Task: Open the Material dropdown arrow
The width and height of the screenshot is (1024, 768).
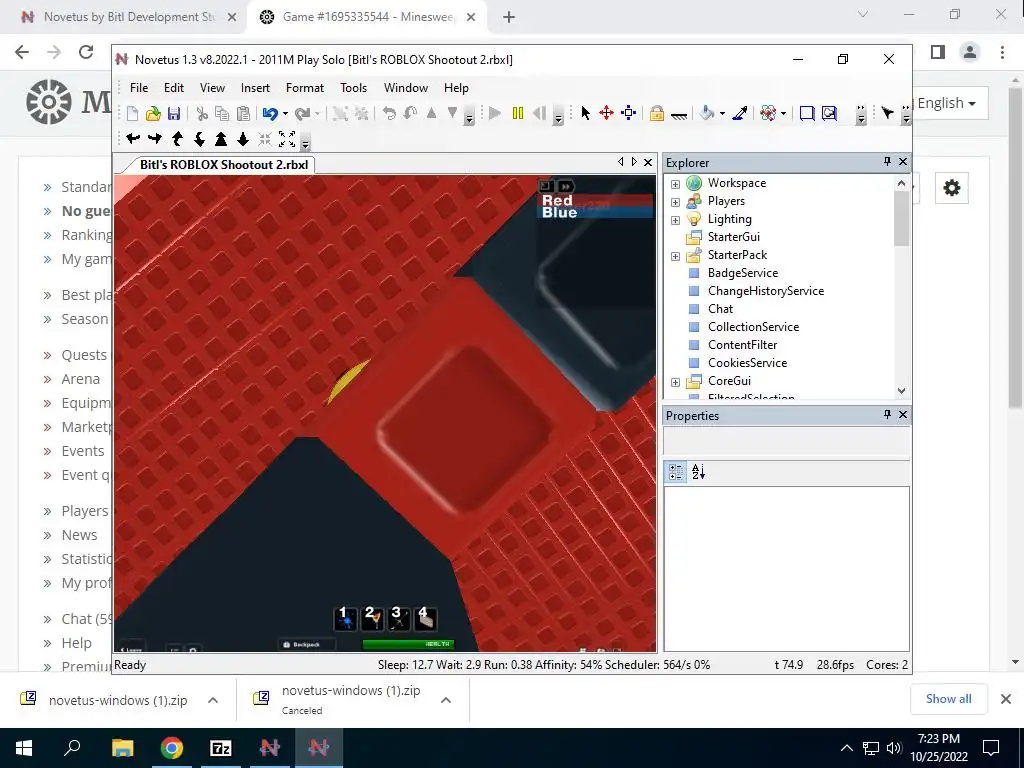Action: pyautogui.click(x=783, y=114)
